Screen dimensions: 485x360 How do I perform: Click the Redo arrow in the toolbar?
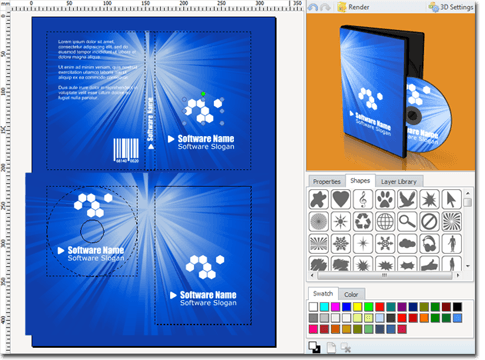point(325,7)
